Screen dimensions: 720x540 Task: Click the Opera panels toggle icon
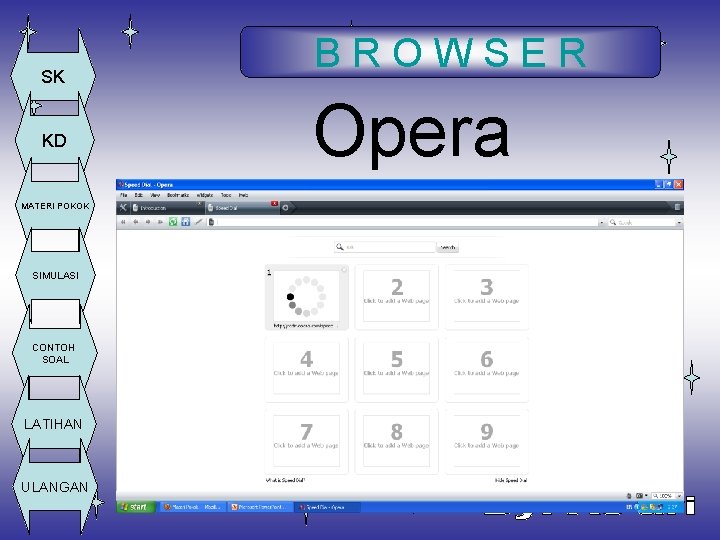tap(123, 208)
